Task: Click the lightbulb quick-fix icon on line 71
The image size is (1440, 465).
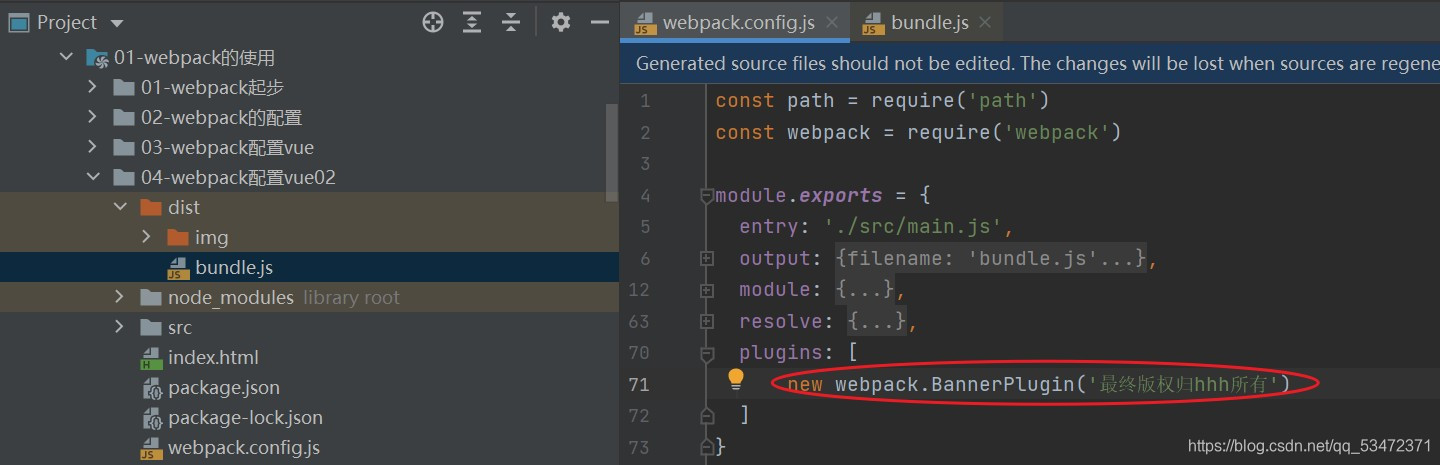Action: point(736,379)
